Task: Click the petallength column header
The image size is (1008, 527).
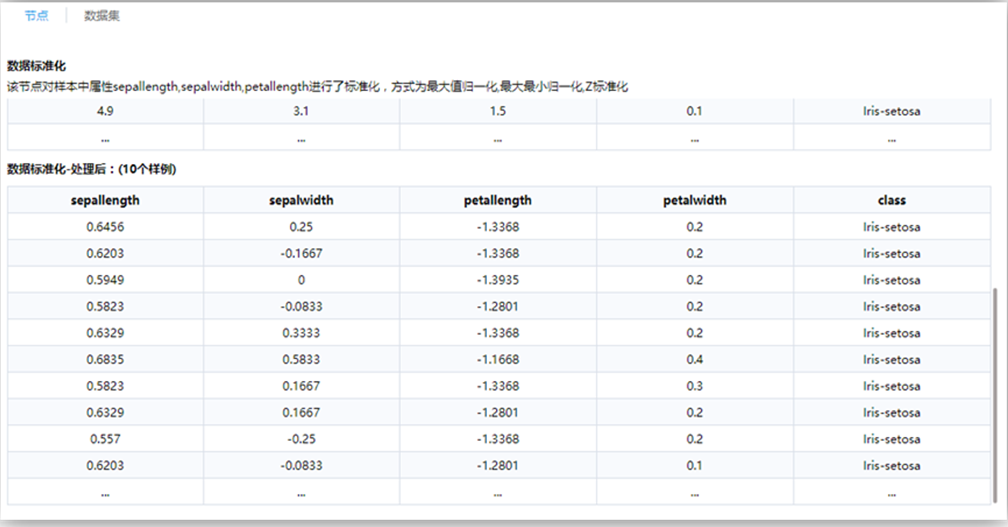Action: (498, 200)
